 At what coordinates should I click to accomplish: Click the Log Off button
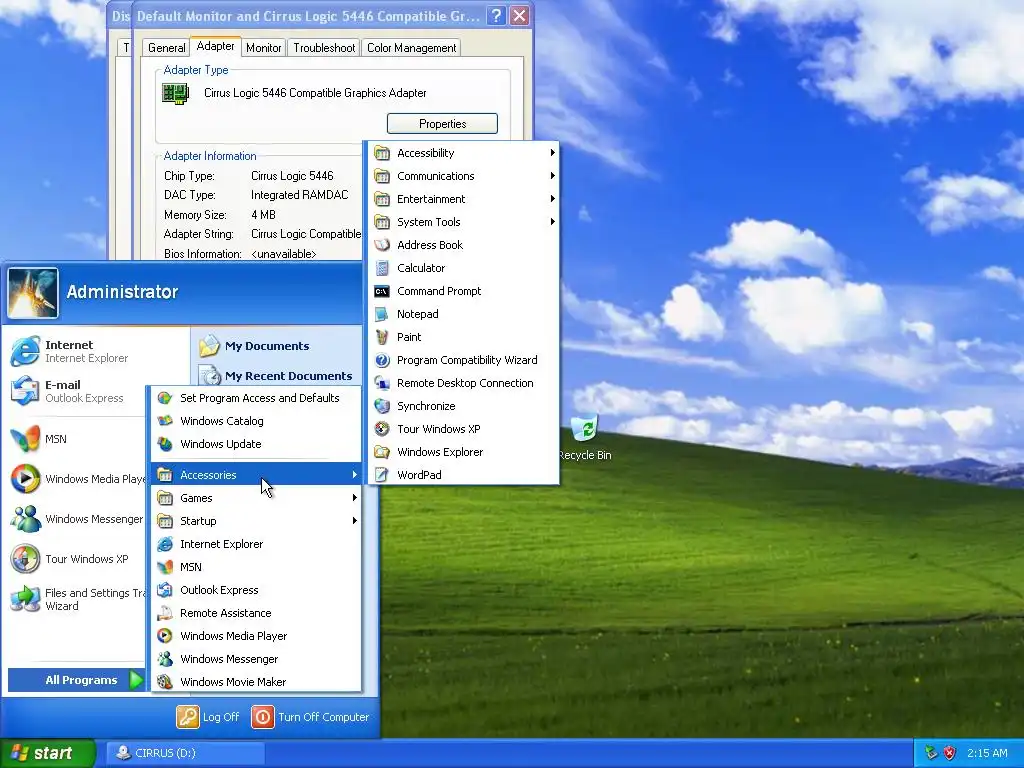pyautogui.click(x=208, y=716)
